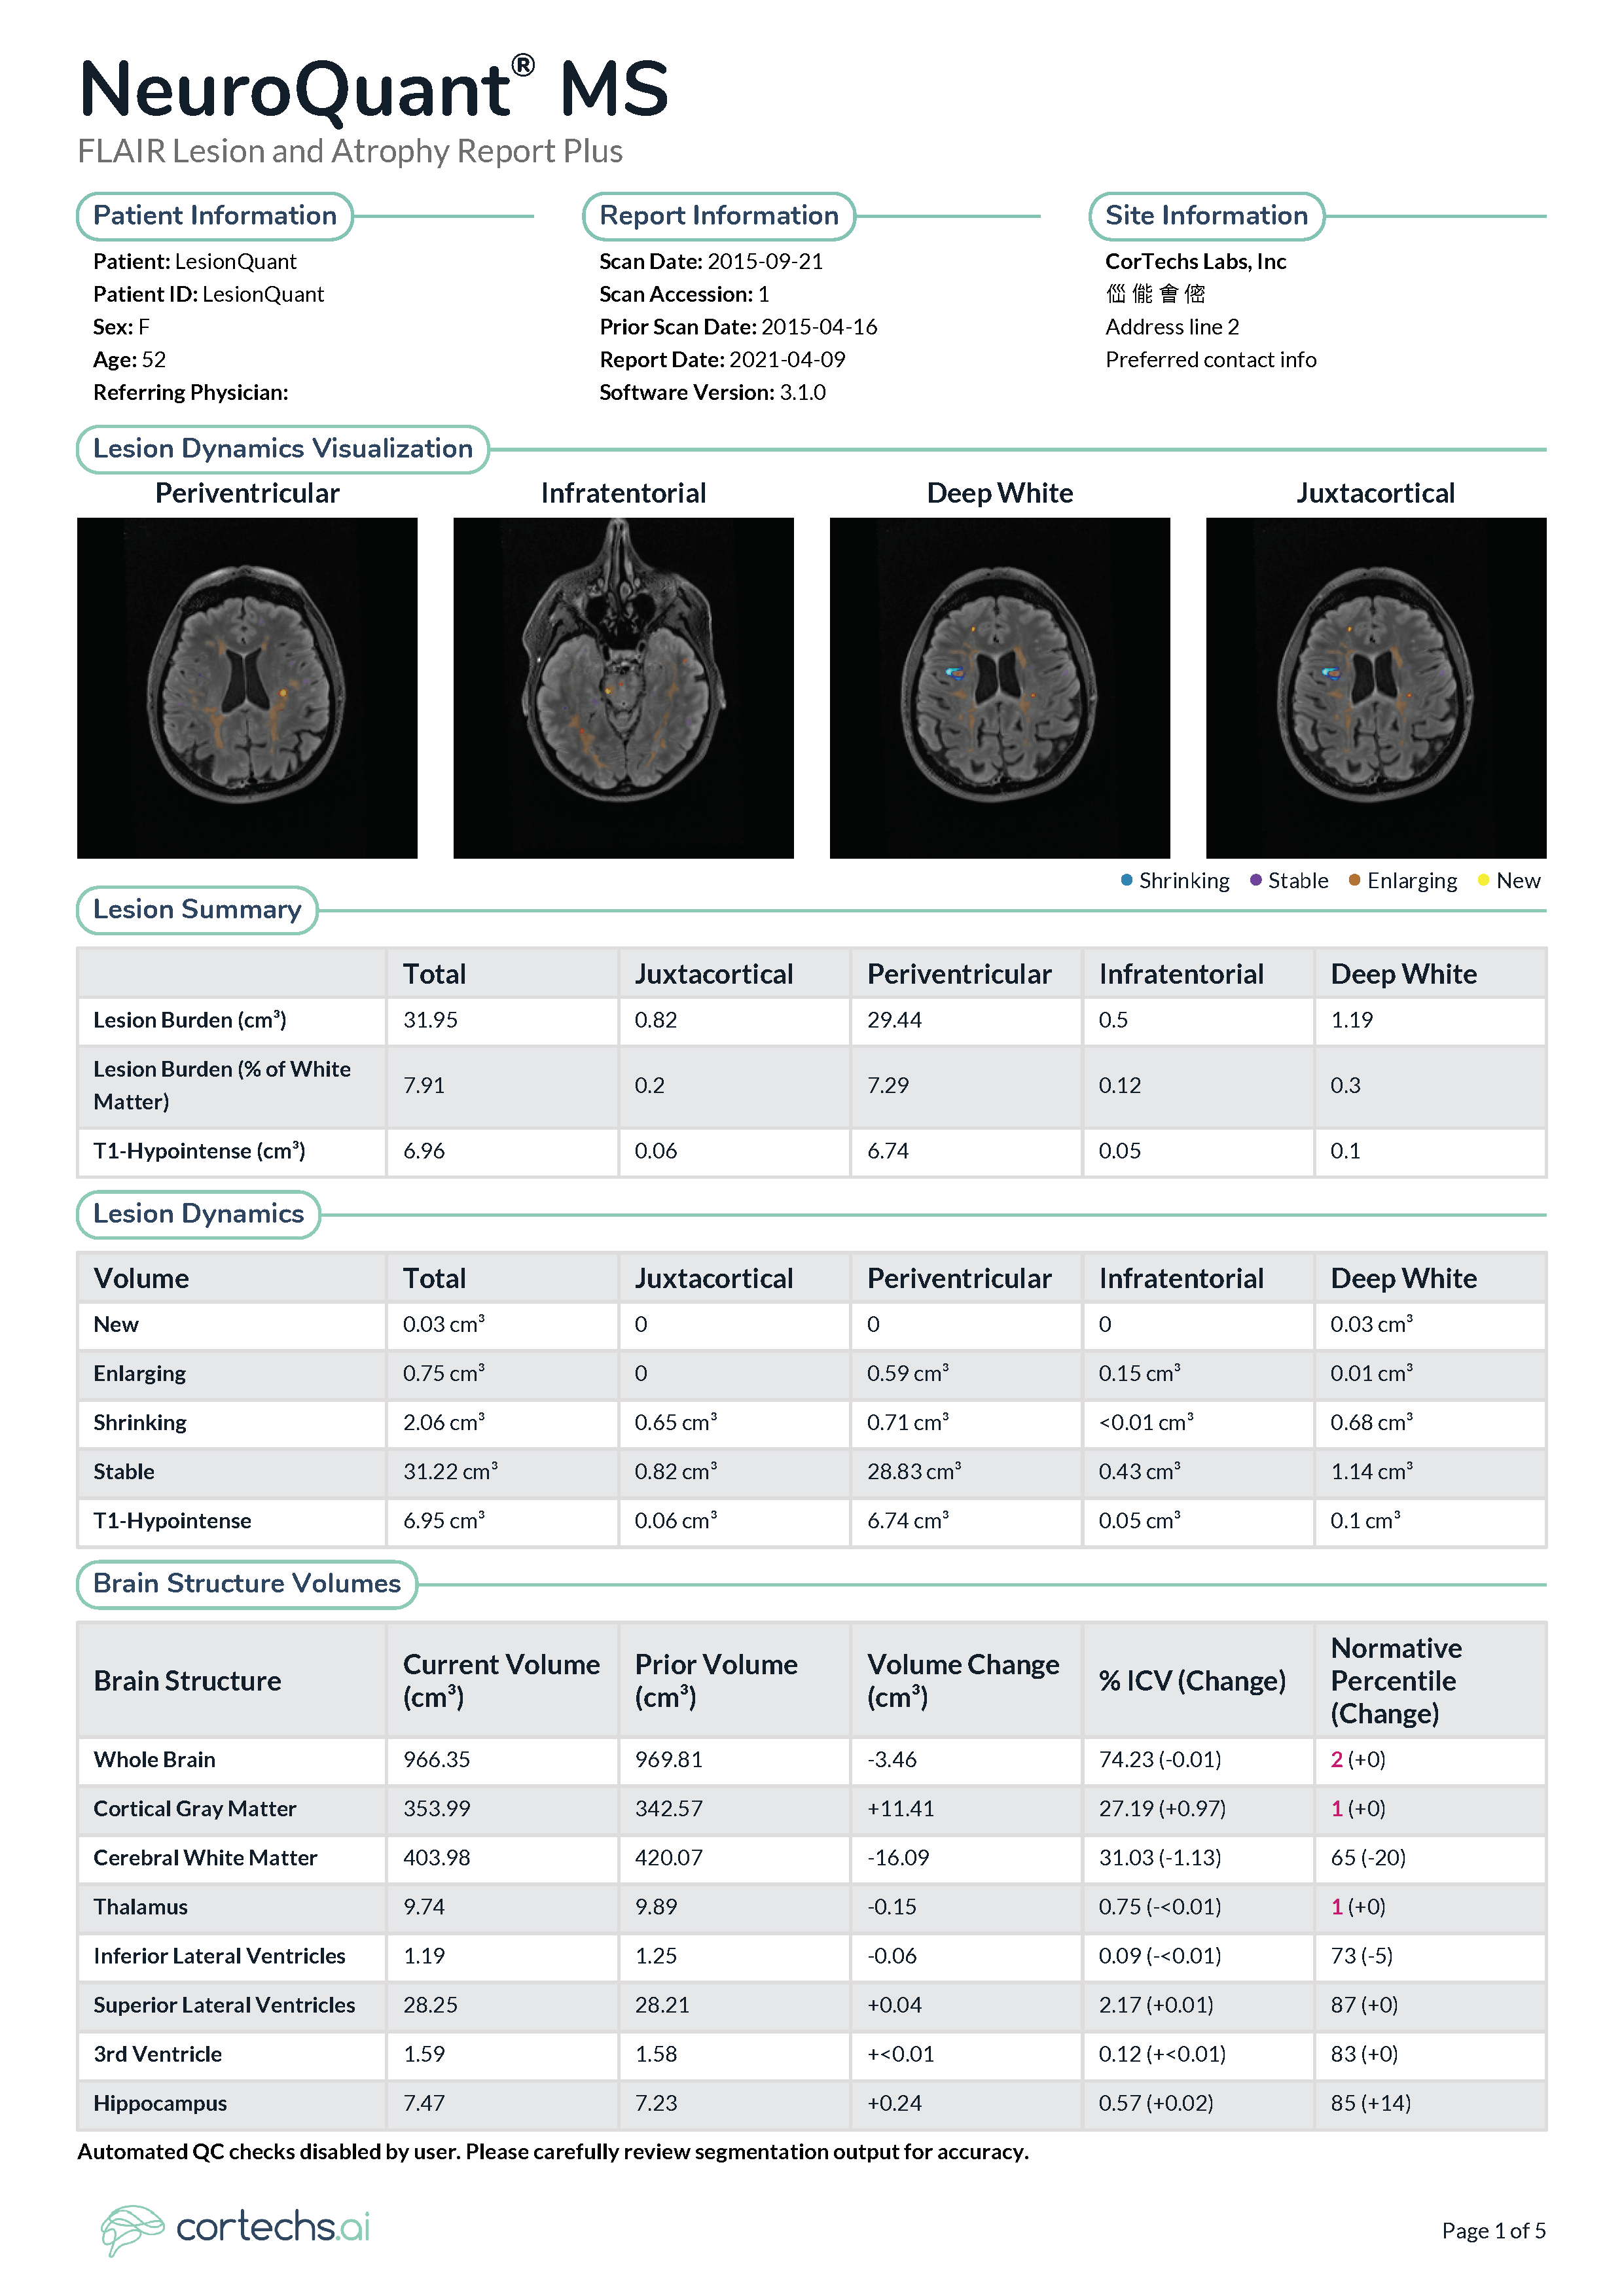Viewport: 1624px width, 2296px height.
Task: Click 3rd Ventricle row label
Action: click(157, 2054)
